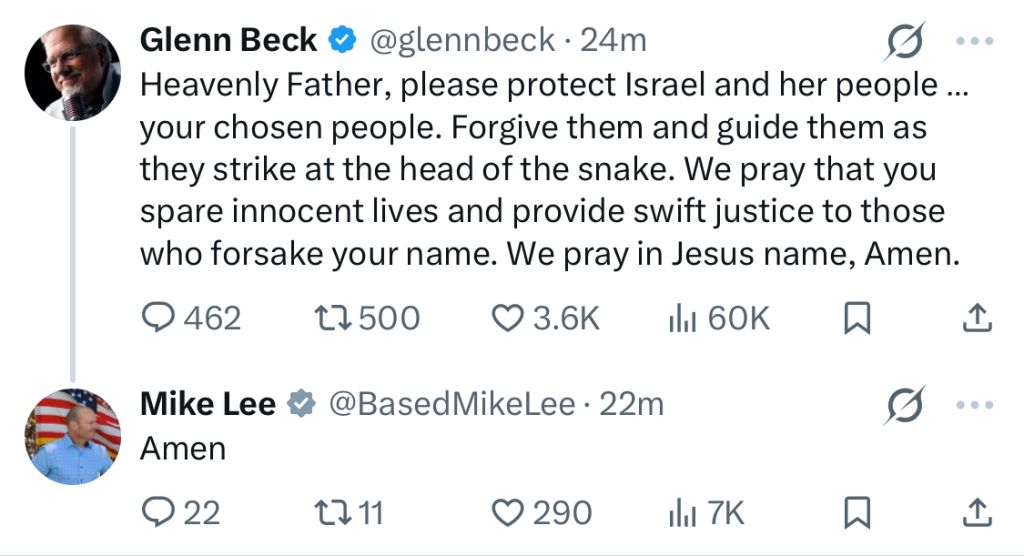
Task: Bookmark Glenn Beck's post
Action: coord(857,318)
